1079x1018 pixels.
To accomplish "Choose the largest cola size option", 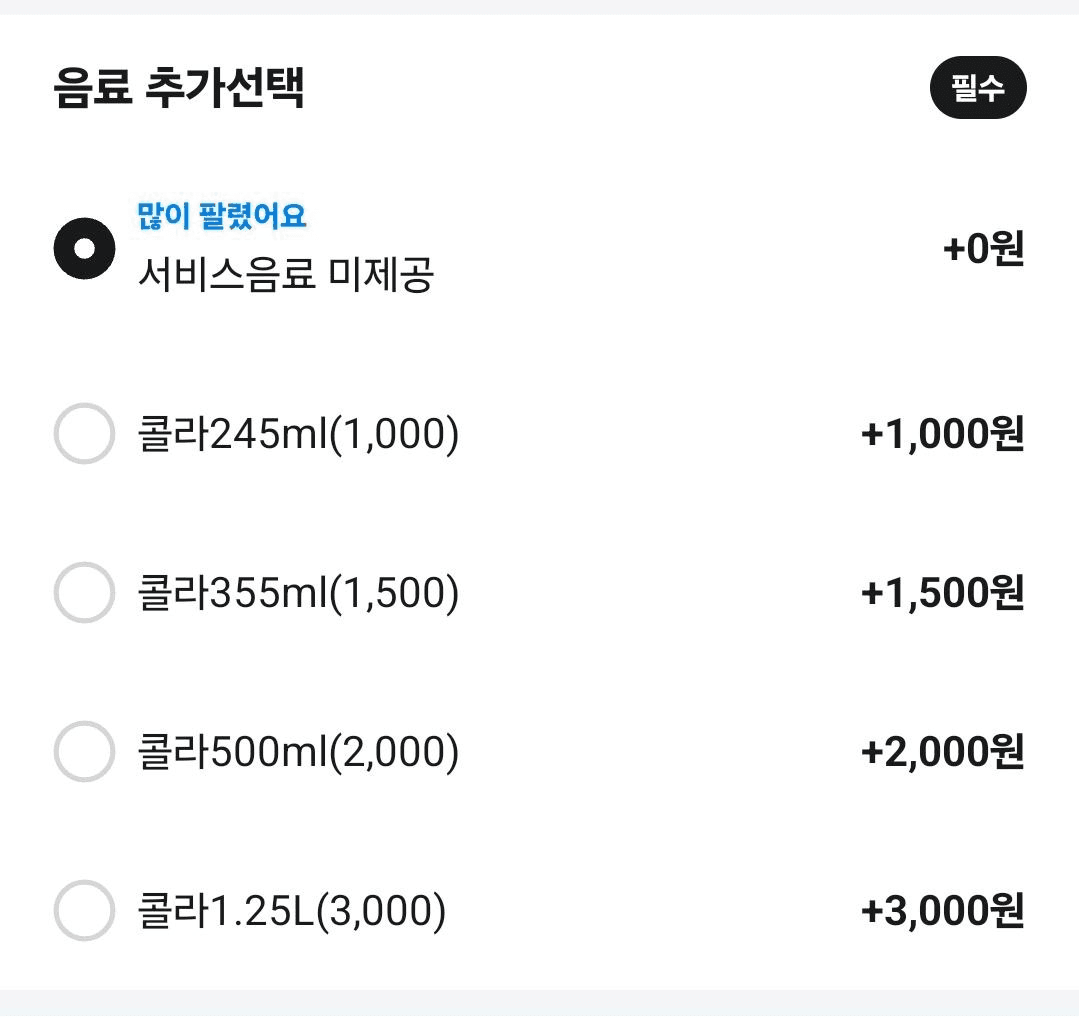I will tap(84, 910).
